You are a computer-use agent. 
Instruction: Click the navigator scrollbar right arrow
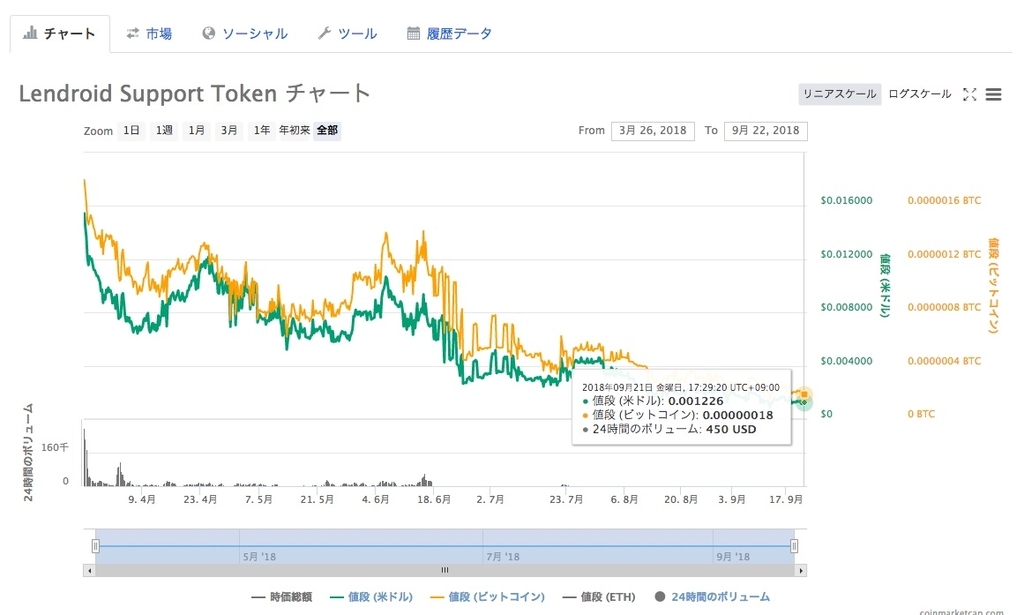point(801,571)
